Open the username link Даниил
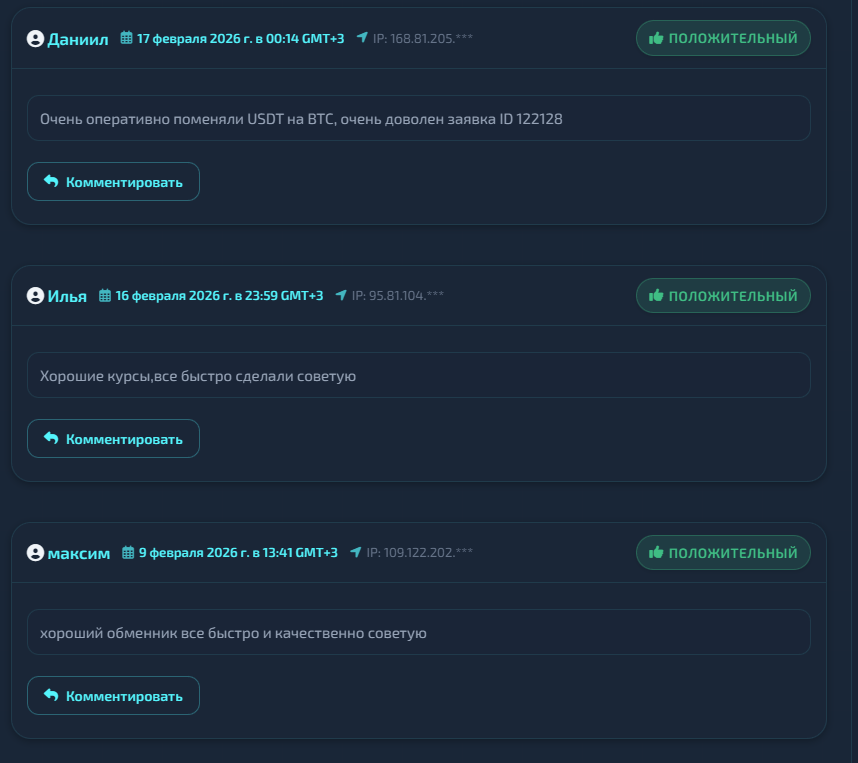Screen dimensions: 858x763 [x=78, y=39]
